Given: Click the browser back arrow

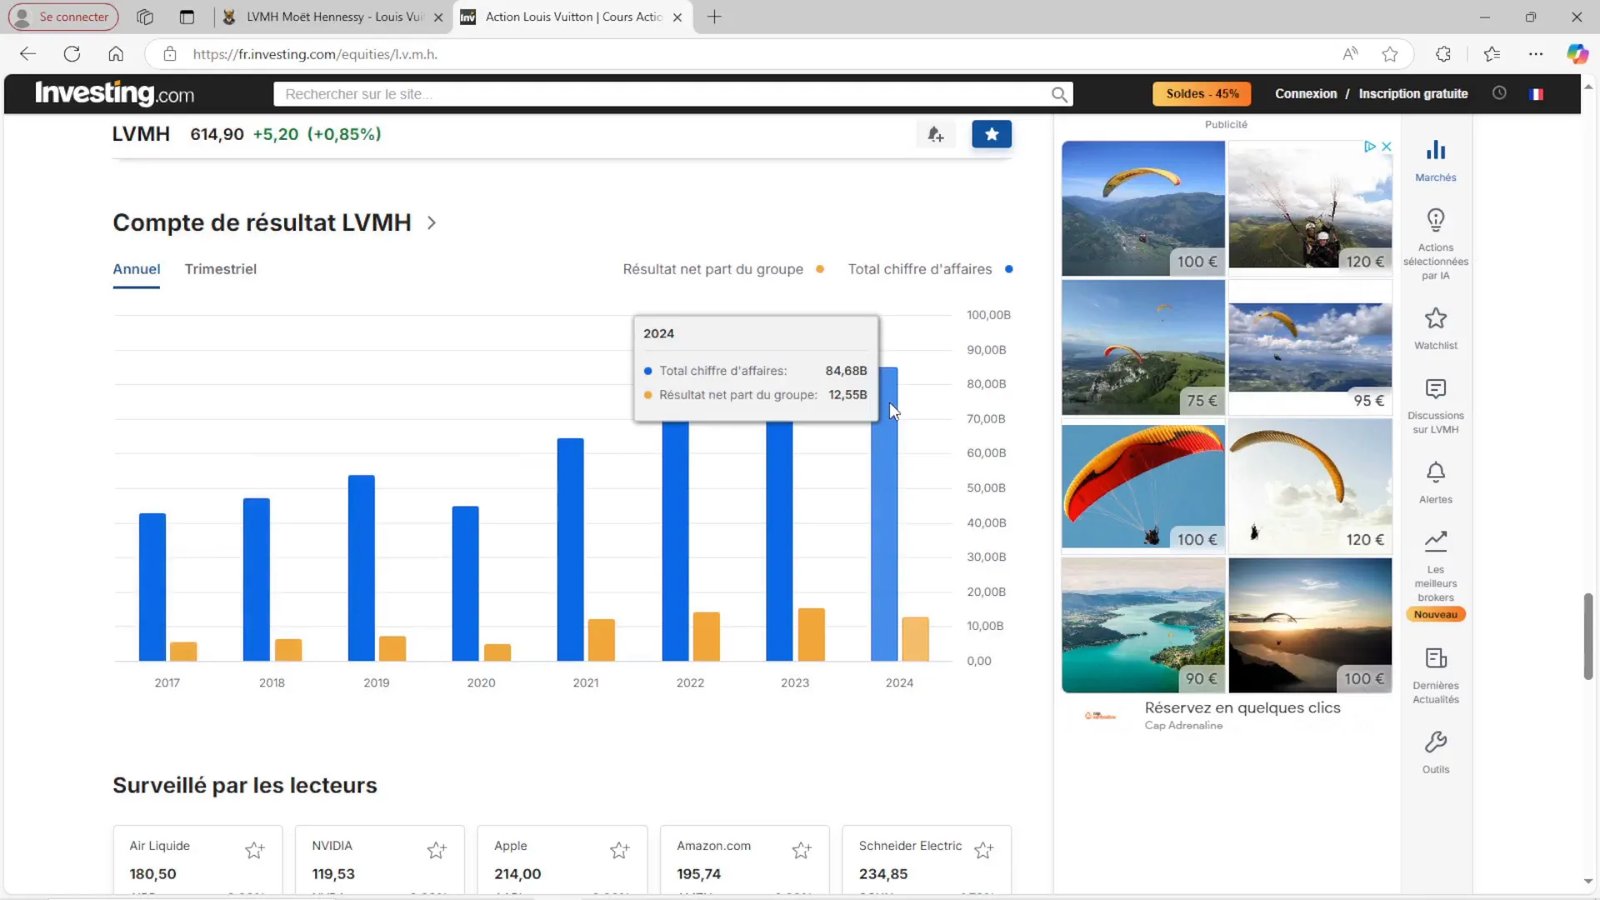Looking at the screenshot, I should (28, 54).
